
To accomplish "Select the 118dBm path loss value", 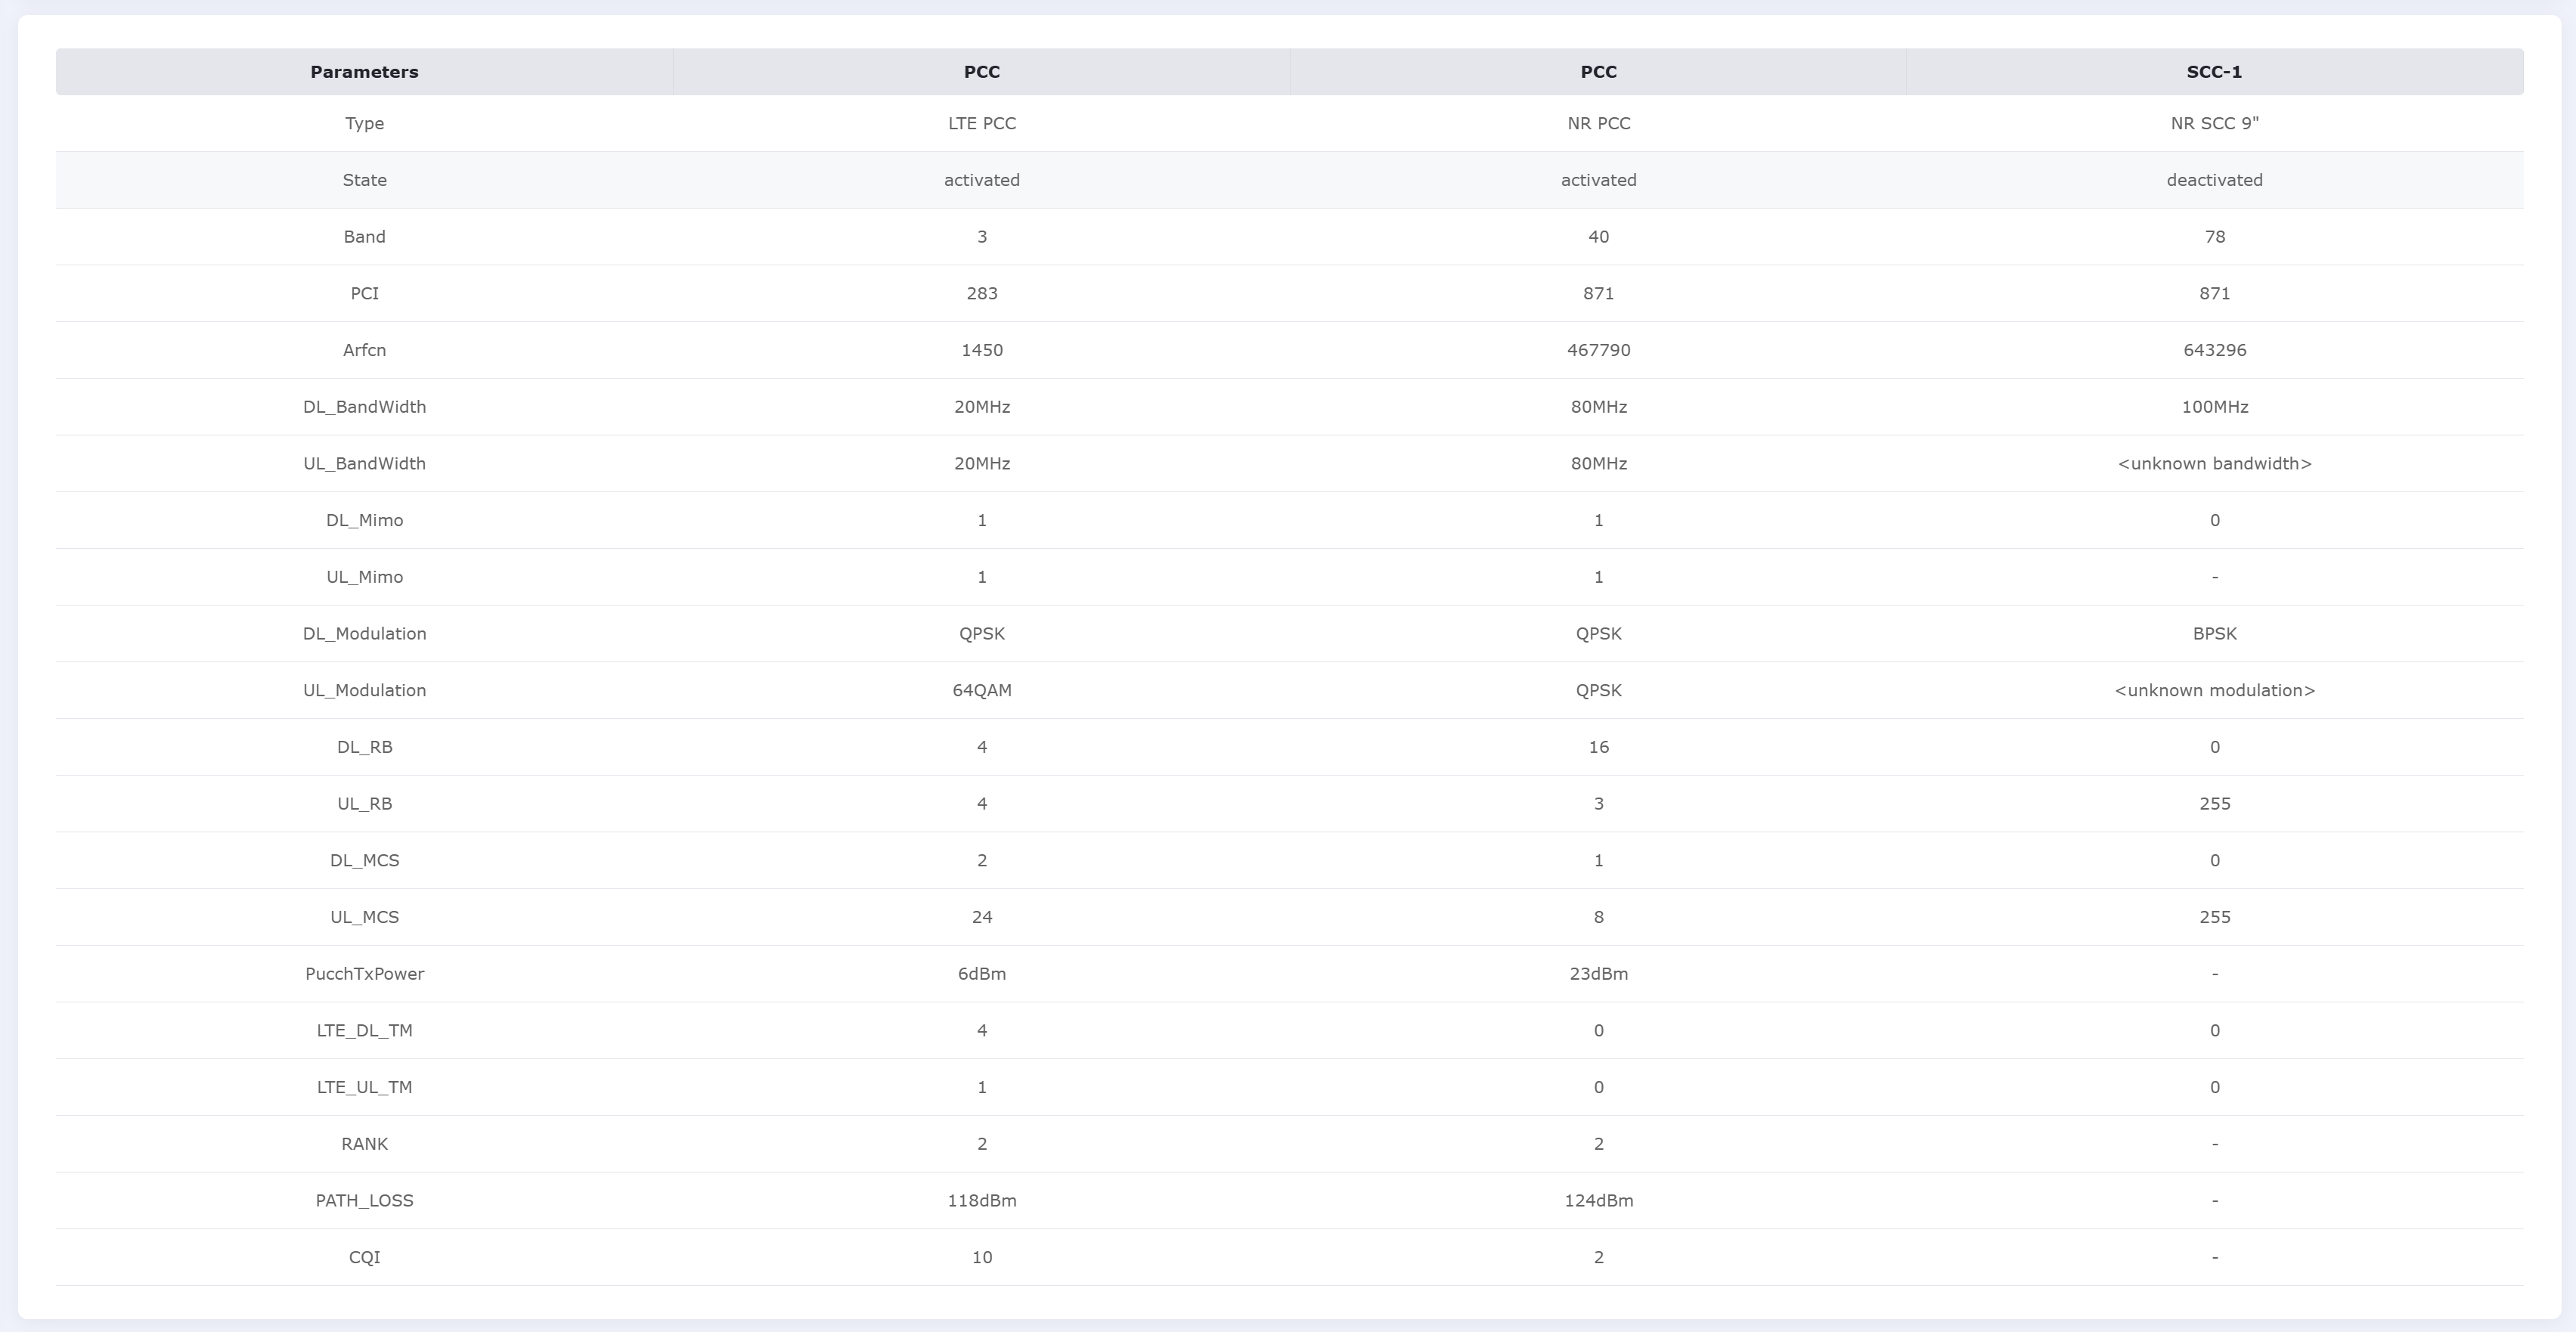I will click(982, 1200).
